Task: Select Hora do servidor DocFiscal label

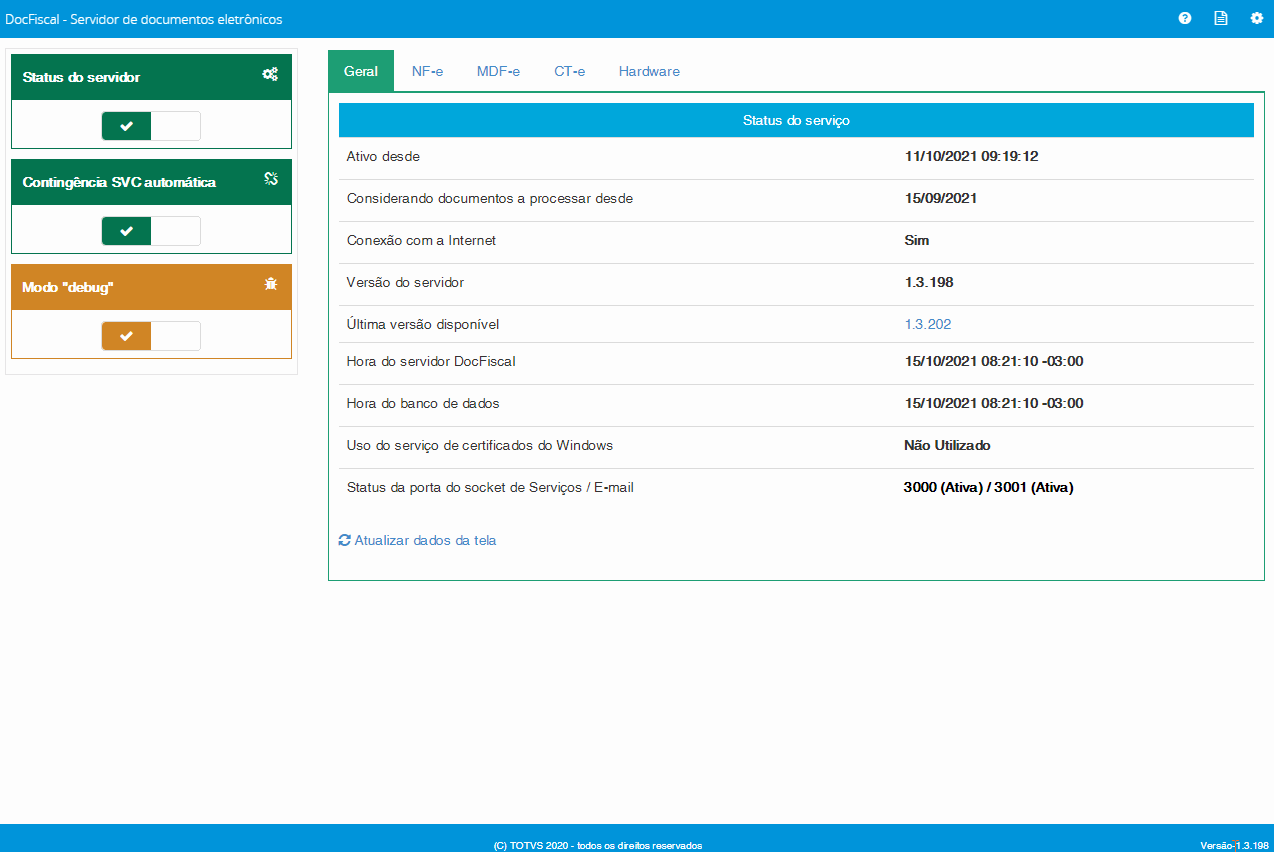Action: coord(431,362)
